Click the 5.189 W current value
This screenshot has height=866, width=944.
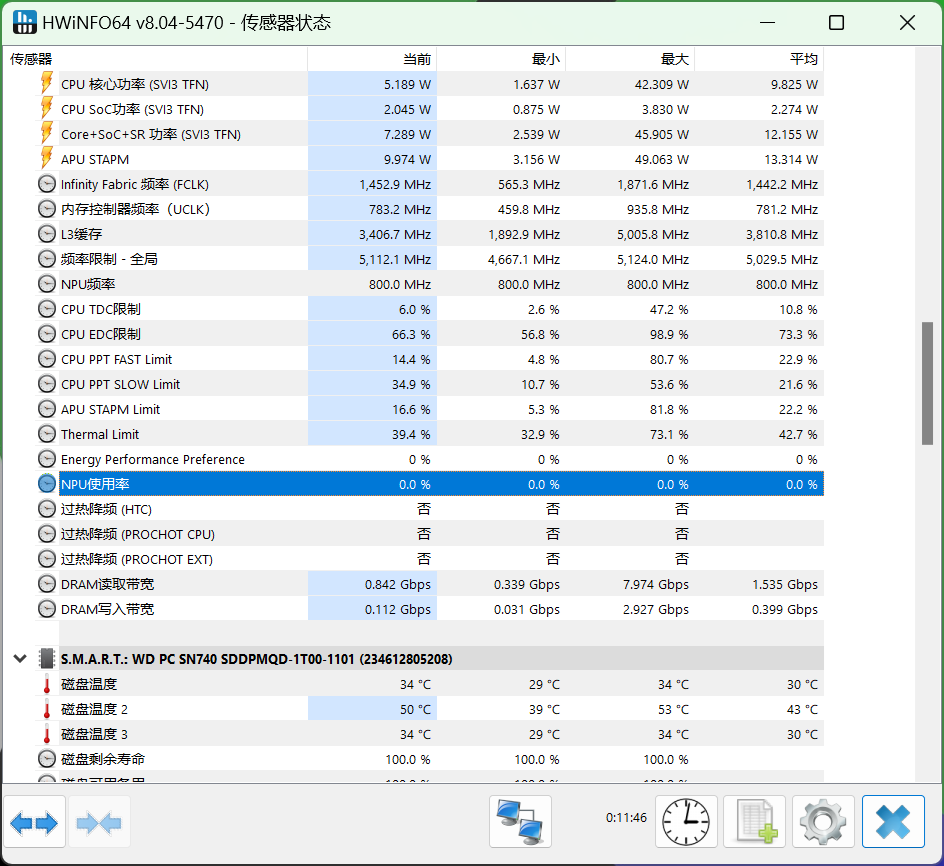[408, 84]
